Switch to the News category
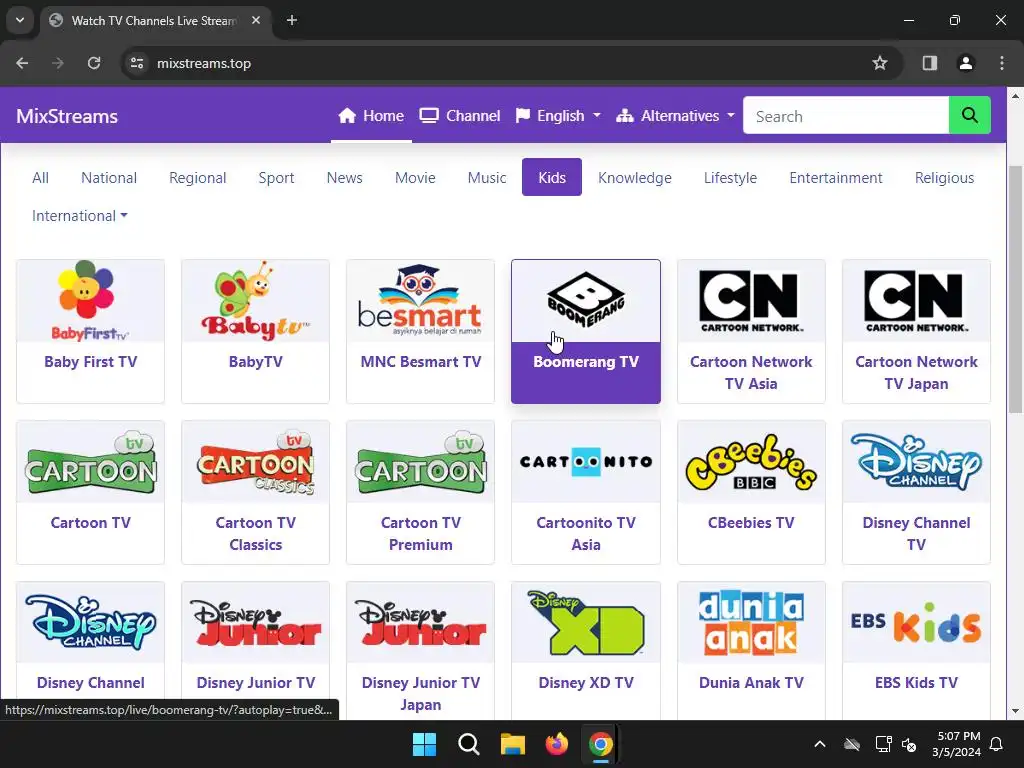The width and height of the screenshot is (1024, 768). (345, 178)
